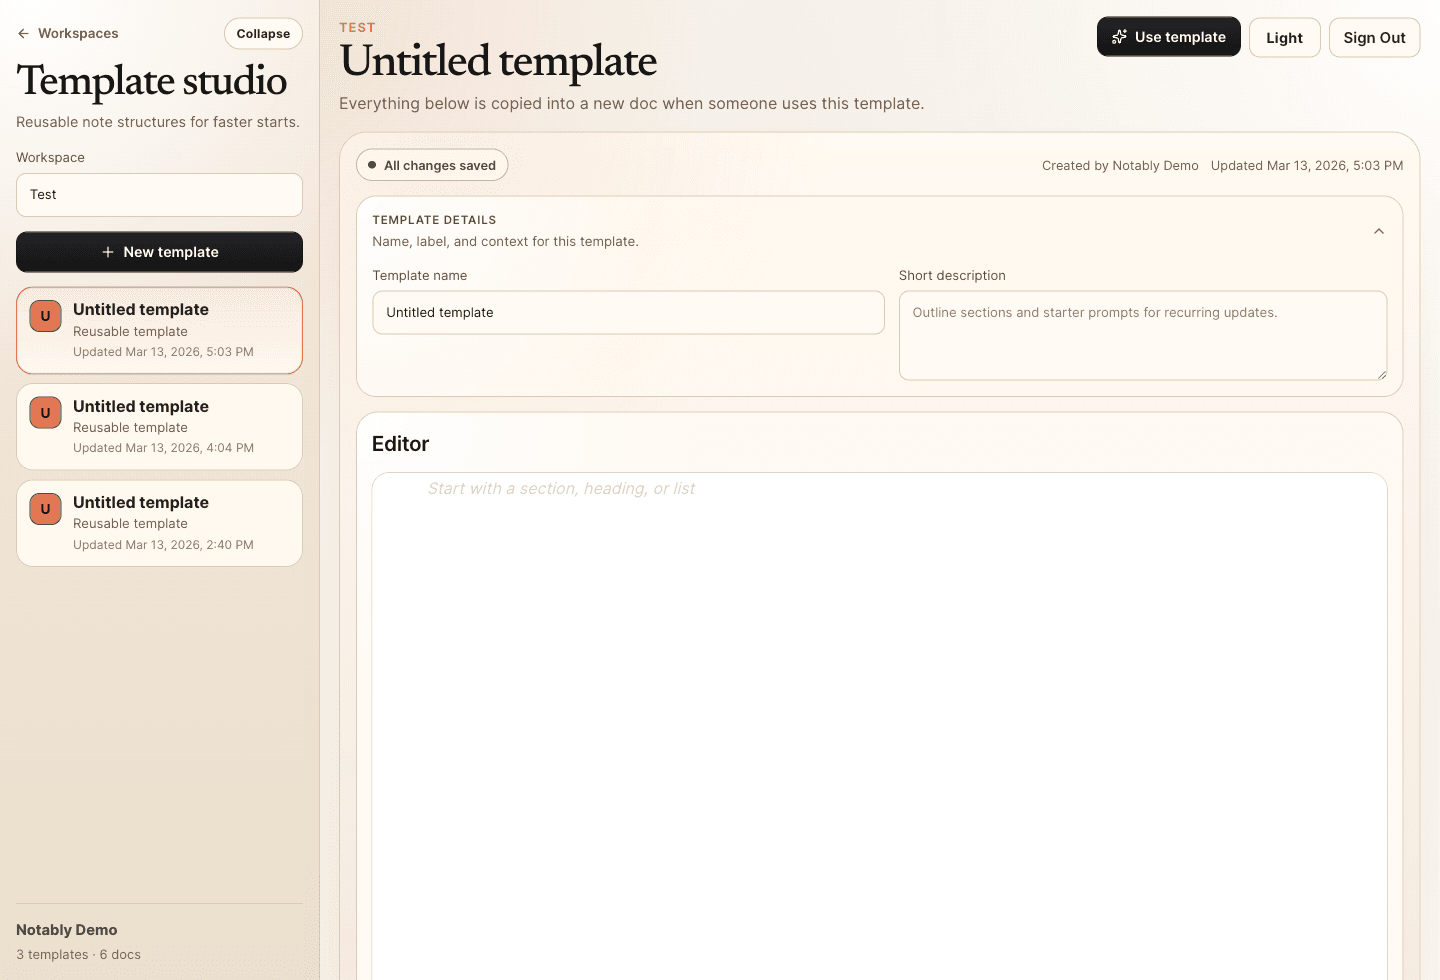Select the template updated at 4:04 PM
Image resolution: width=1440 pixels, height=980 pixels.
click(x=159, y=426)
